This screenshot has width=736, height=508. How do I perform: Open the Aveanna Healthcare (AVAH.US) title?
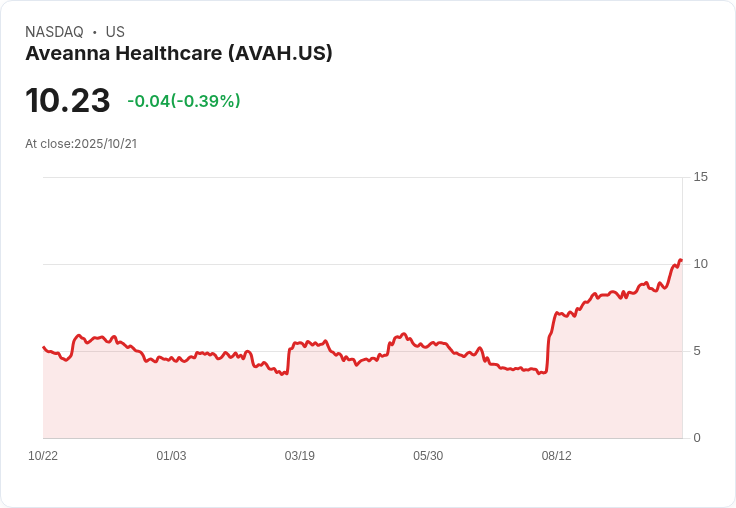click(178, 54)
